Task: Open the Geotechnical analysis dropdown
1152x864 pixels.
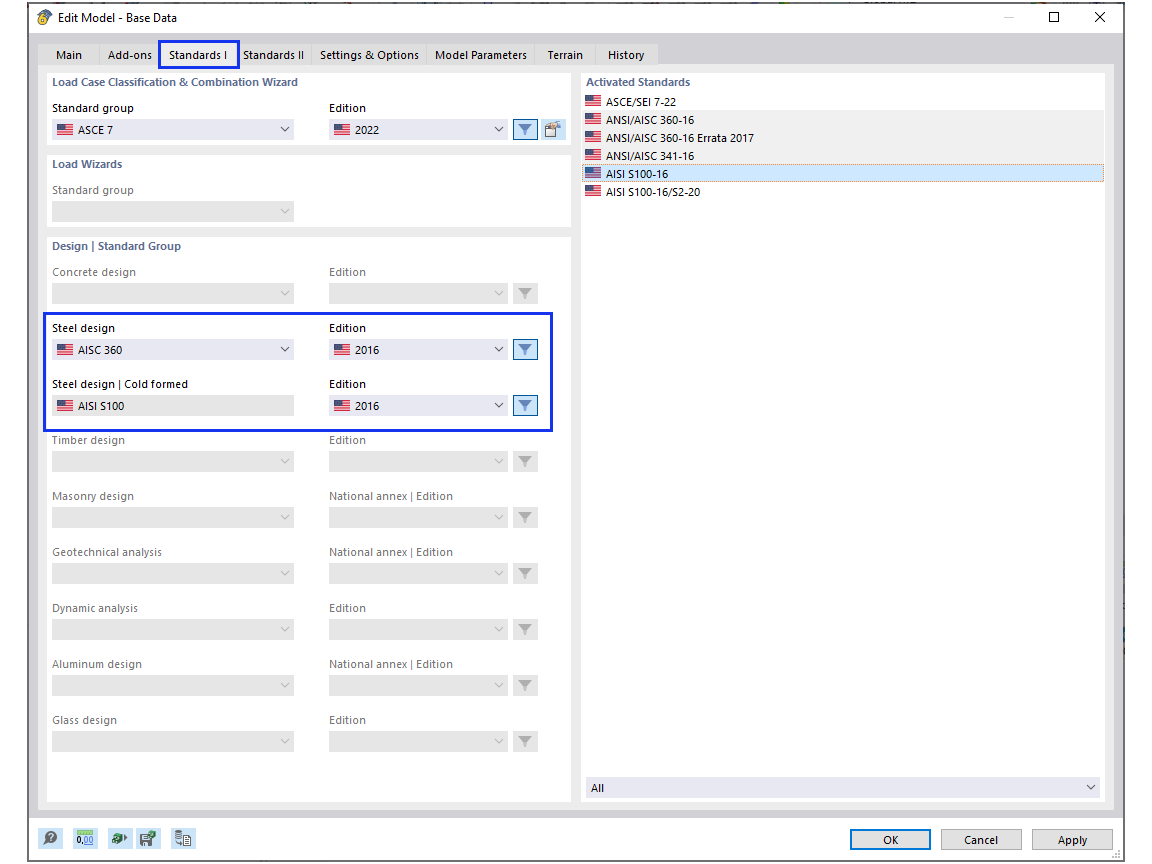Action: click(173, 573)
